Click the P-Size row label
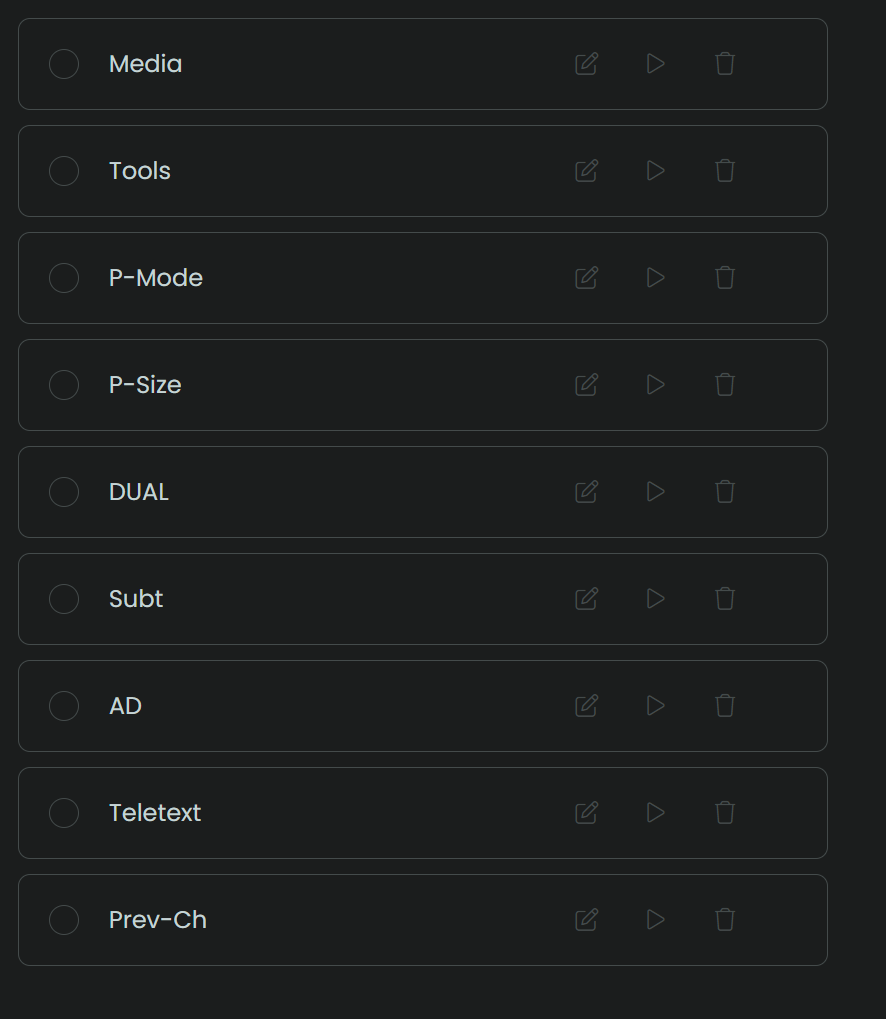 pyautogui.click(x=145, y=385)
